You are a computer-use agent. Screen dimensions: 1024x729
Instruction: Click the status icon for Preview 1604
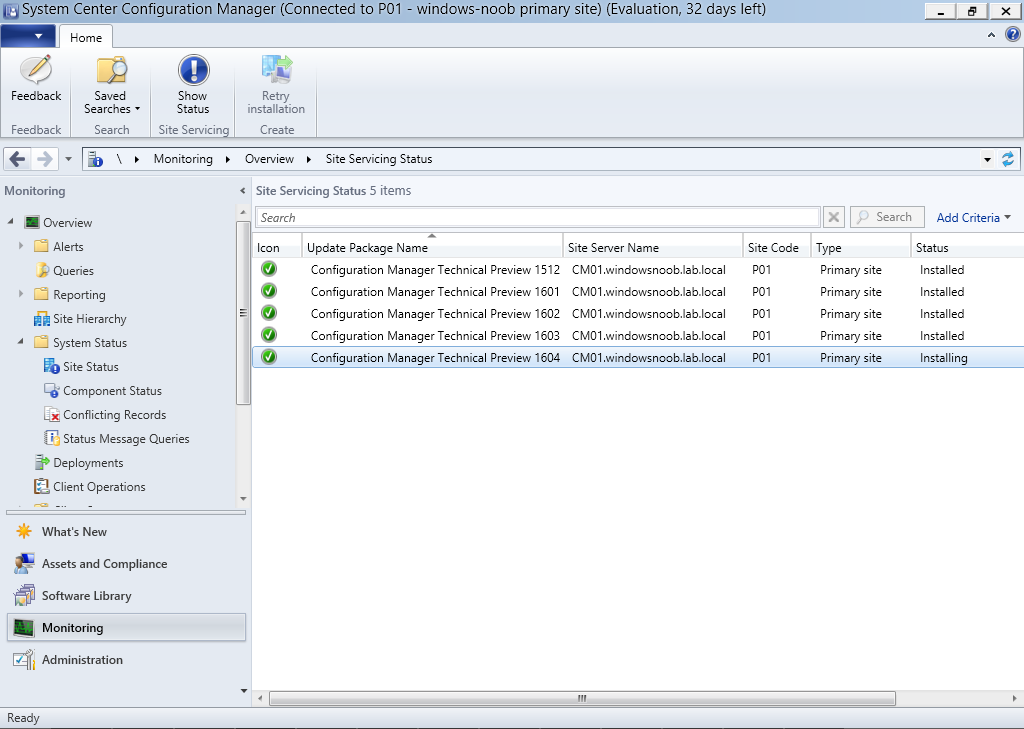click(x=269, y=357)
